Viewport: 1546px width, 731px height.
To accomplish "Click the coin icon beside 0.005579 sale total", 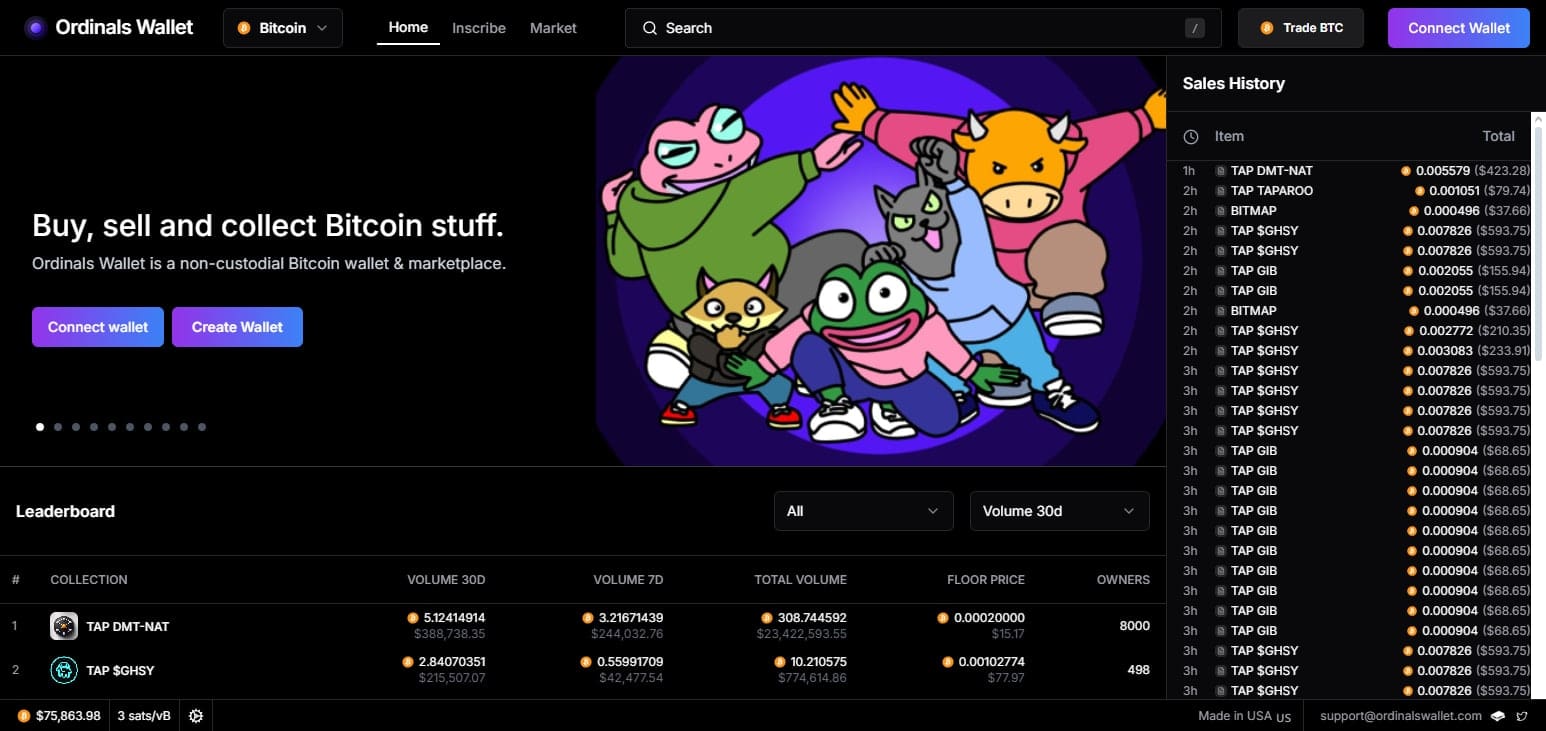I will click(1406, 170).
